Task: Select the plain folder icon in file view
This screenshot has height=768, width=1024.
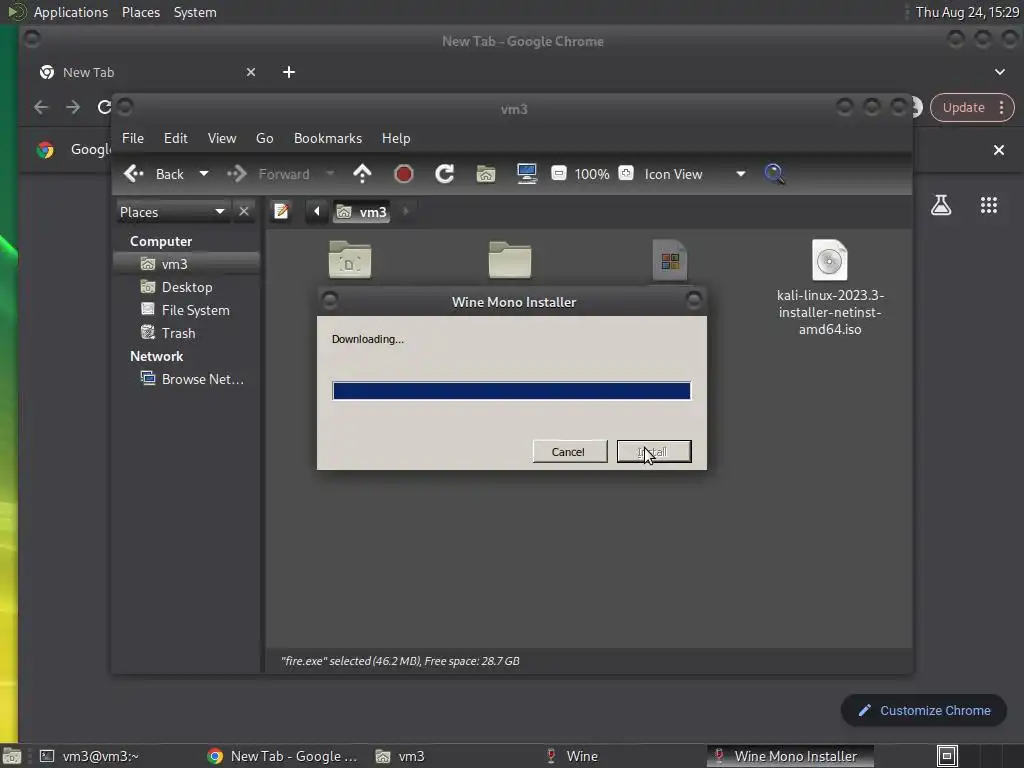Action: [x=509, y=260]
